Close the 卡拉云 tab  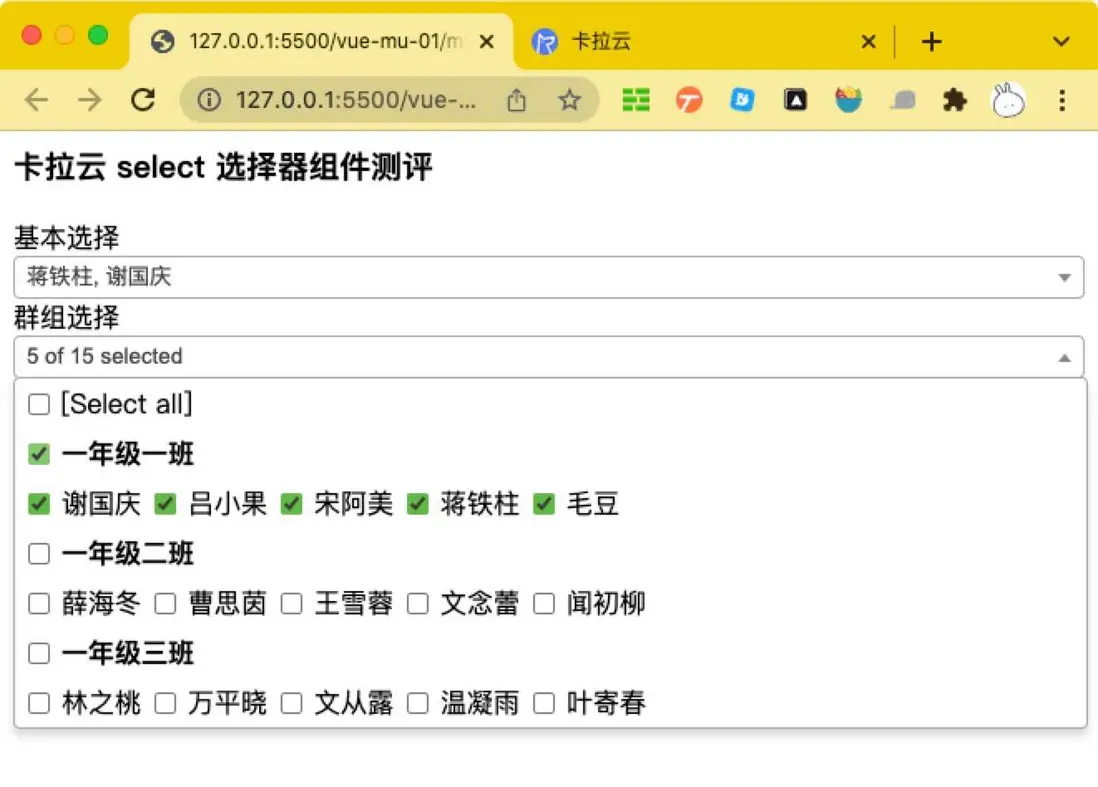[x=868, y=41]
